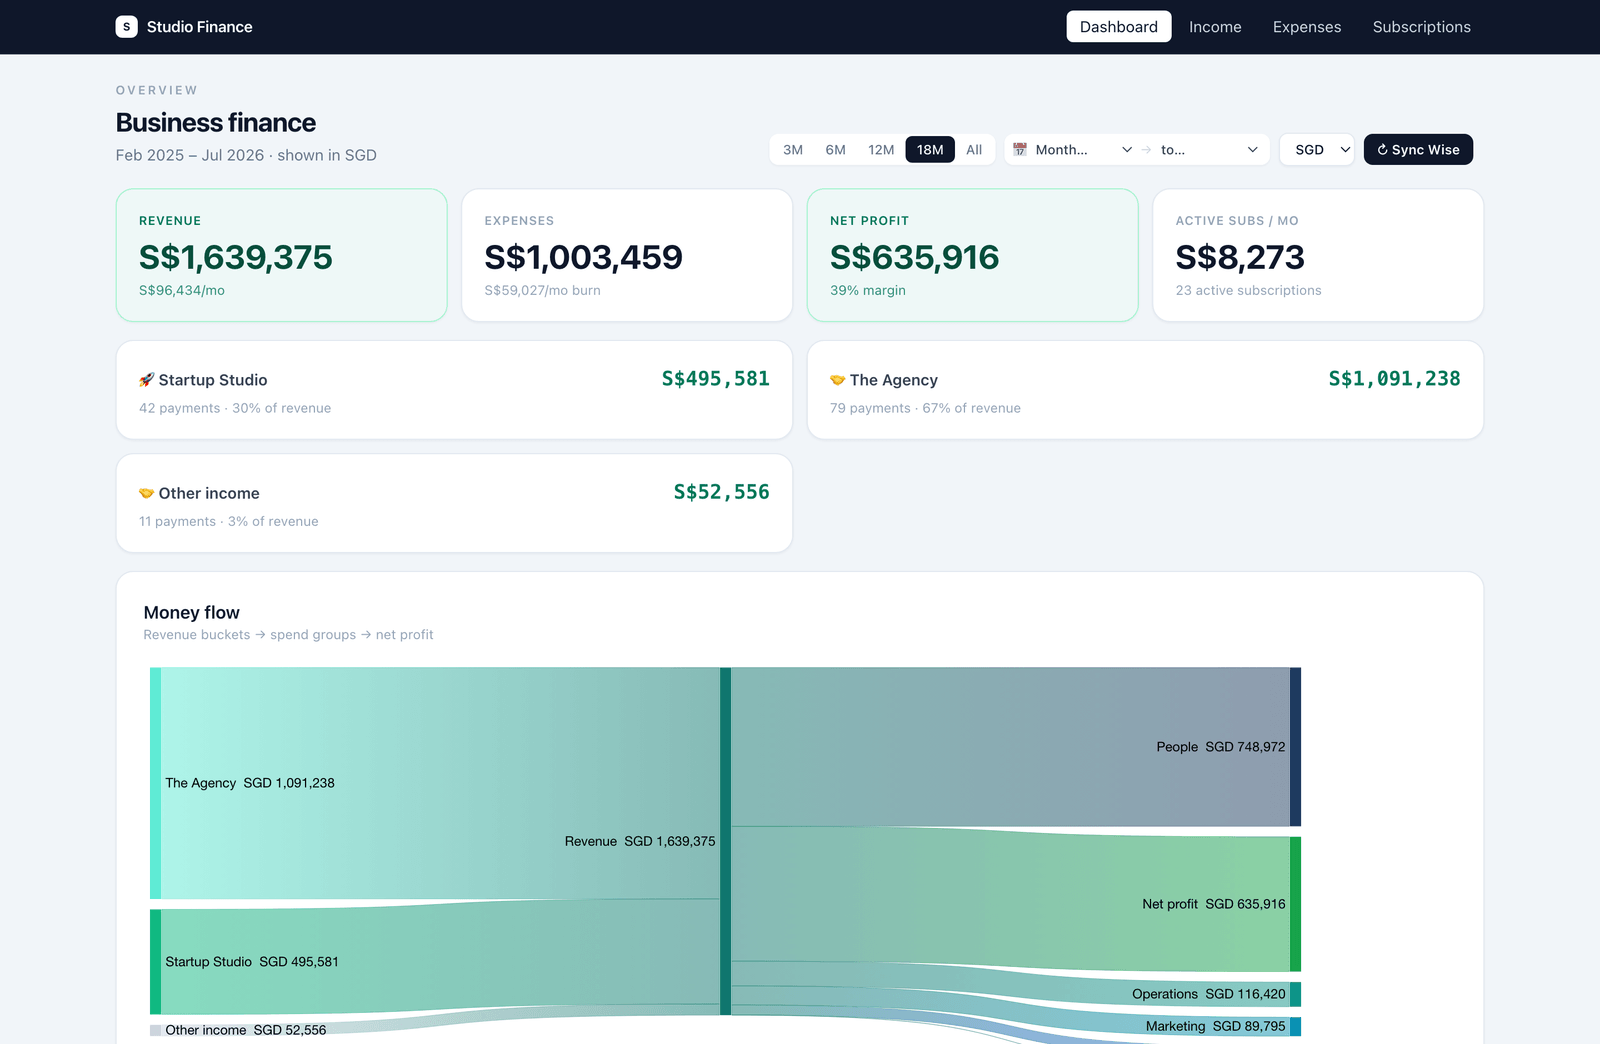Open the Subscriptions tab

[x=1422, y=27]
